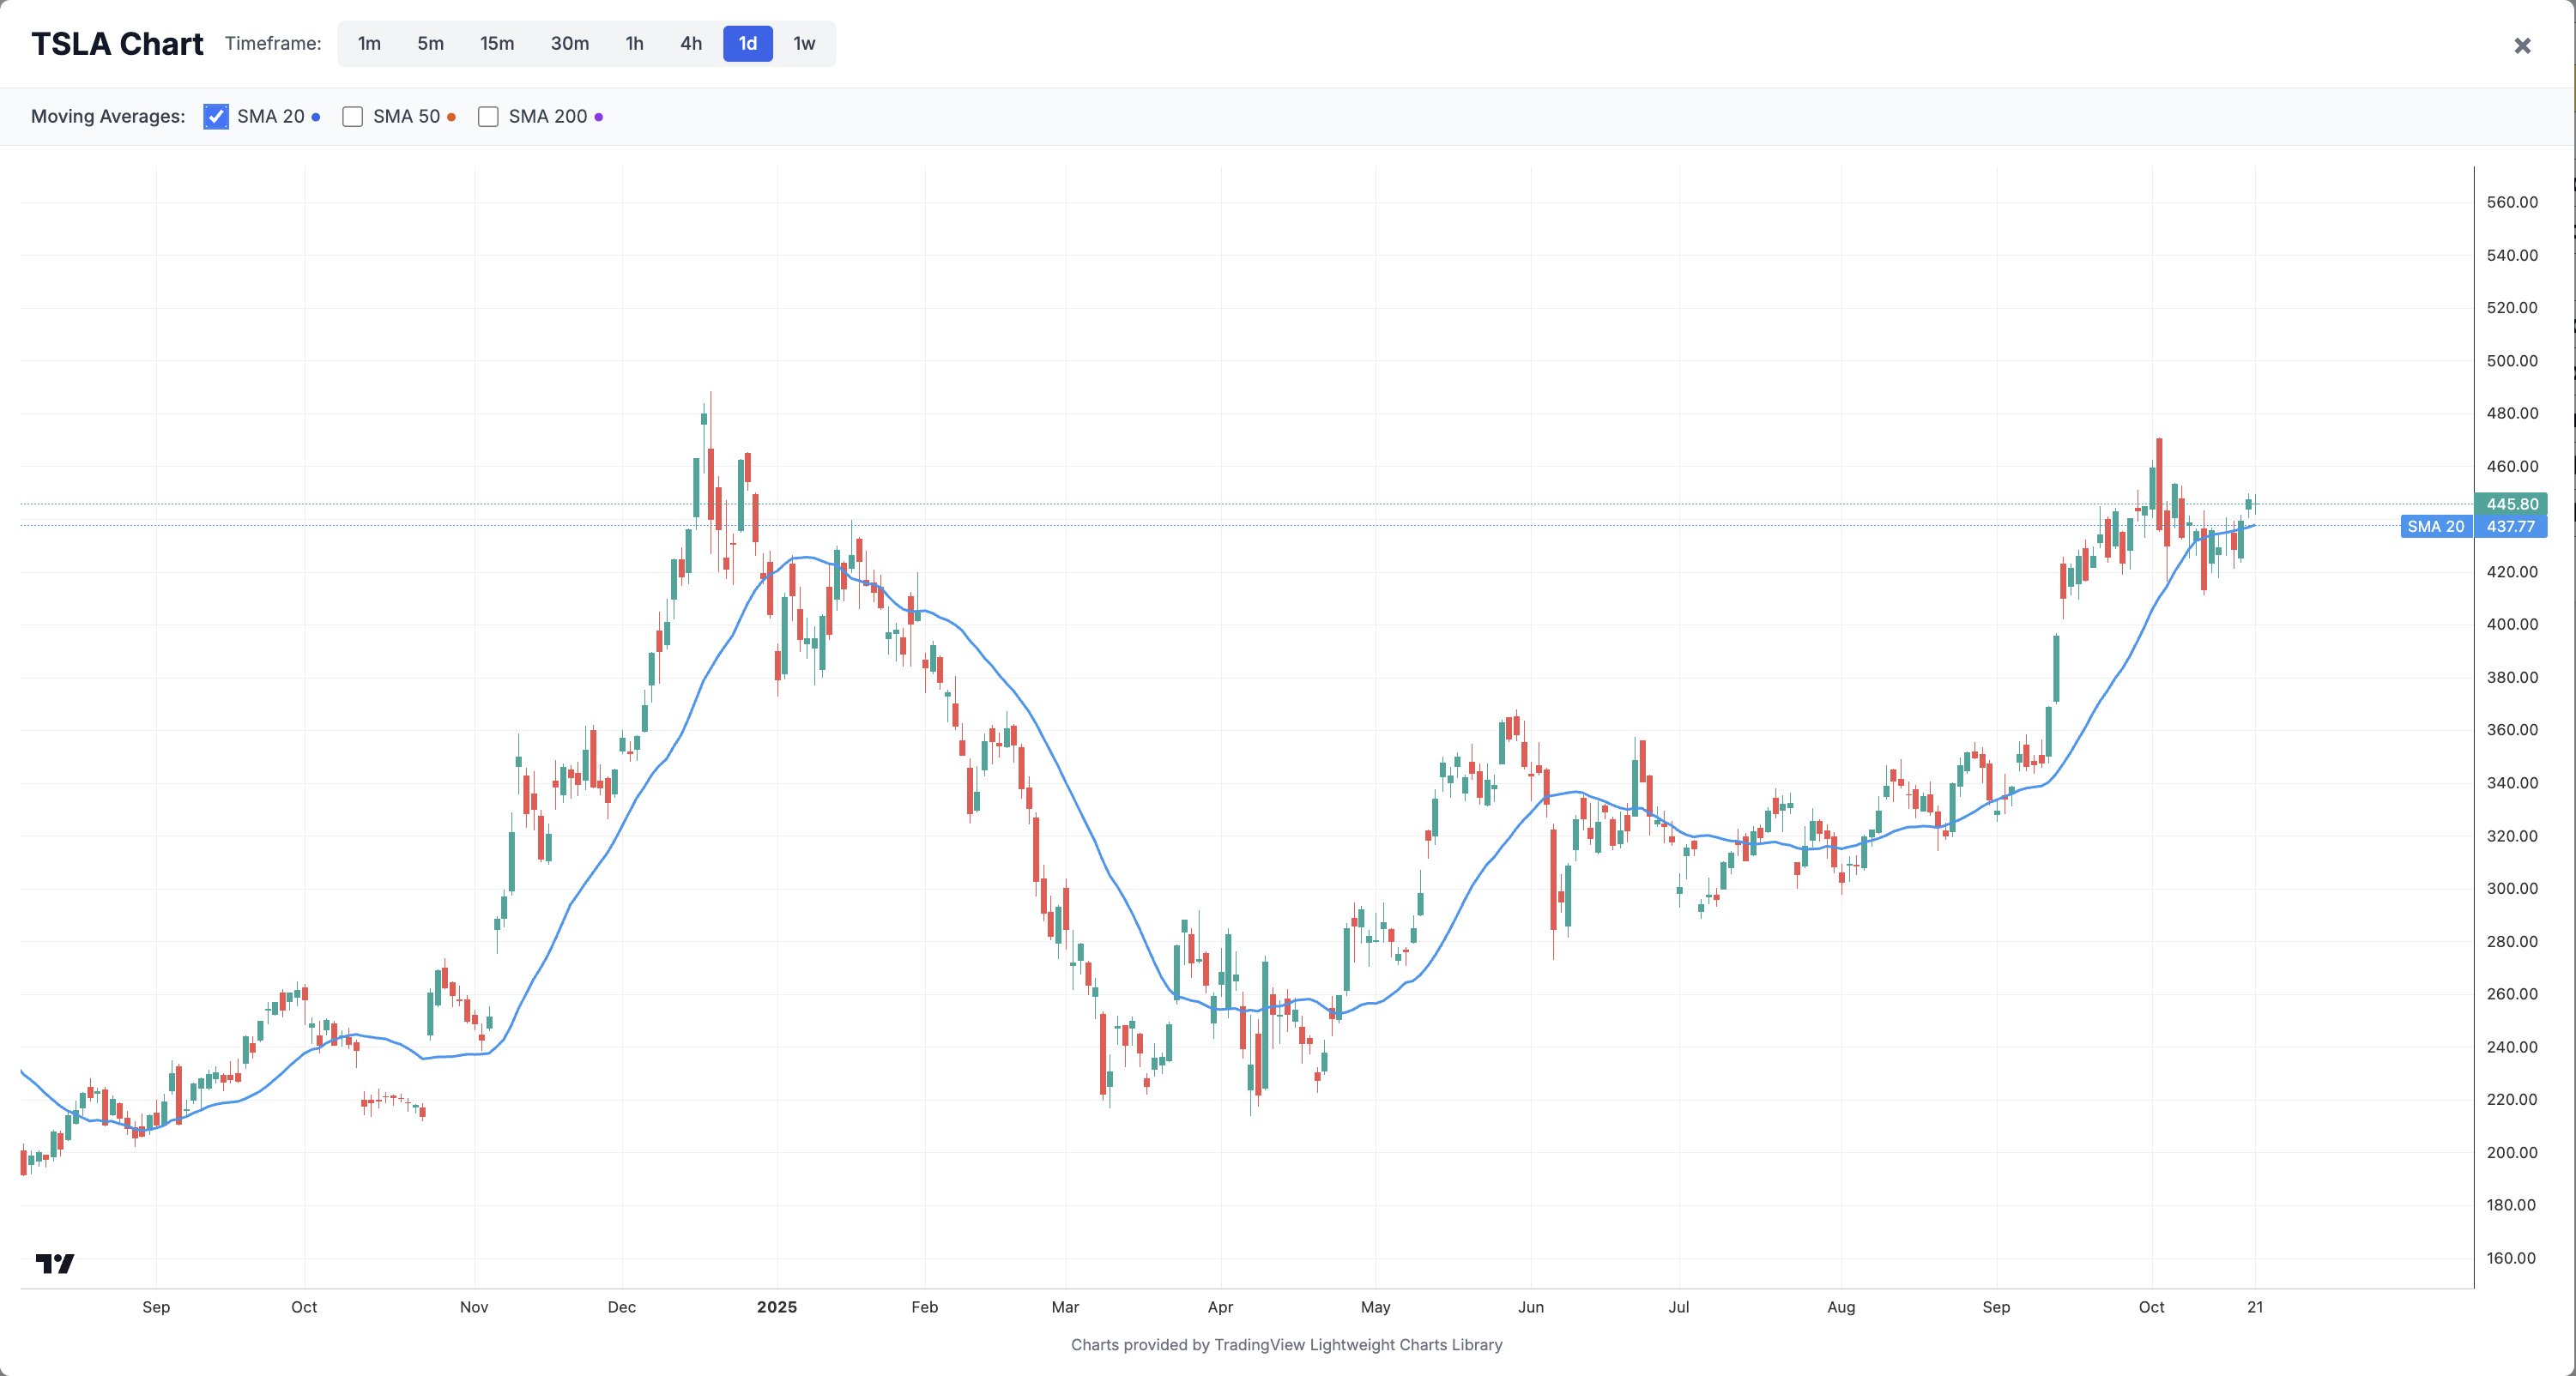Close the TSLA chart dialog
This screenshot has height=1376, width=2576.
click(x=2522, y=46)
